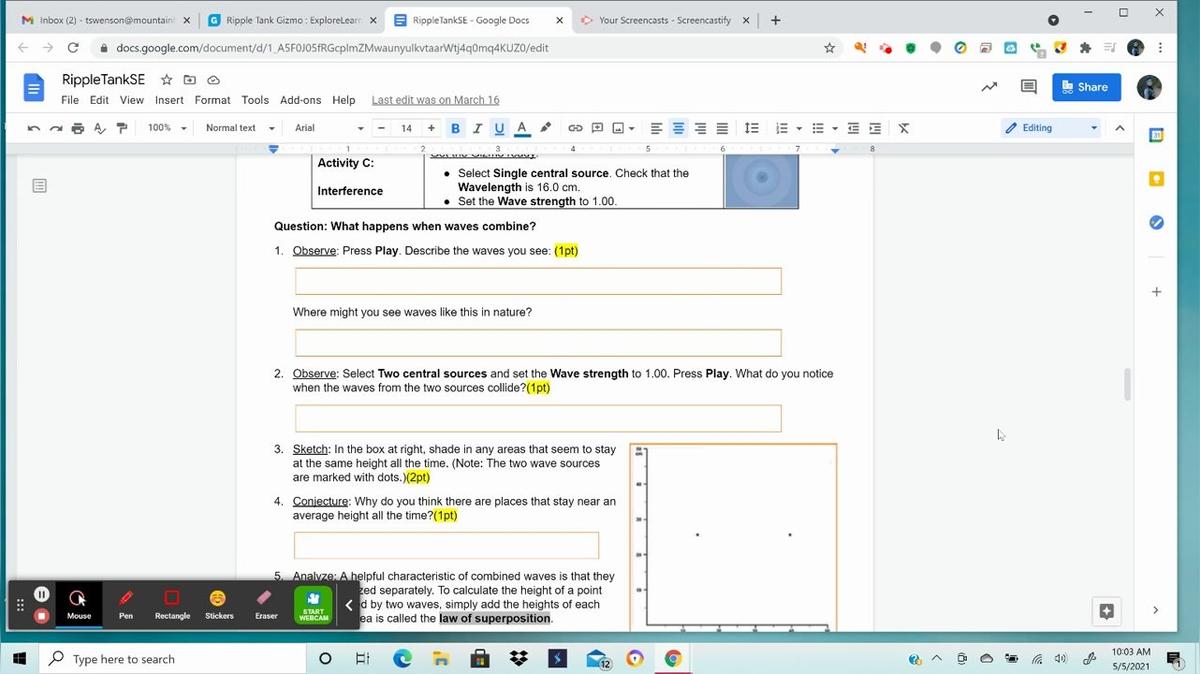The width and height of the screenshot is (1200, 674).
Task: Open the Normal text style dropdown
Action: tap(238, 128)
